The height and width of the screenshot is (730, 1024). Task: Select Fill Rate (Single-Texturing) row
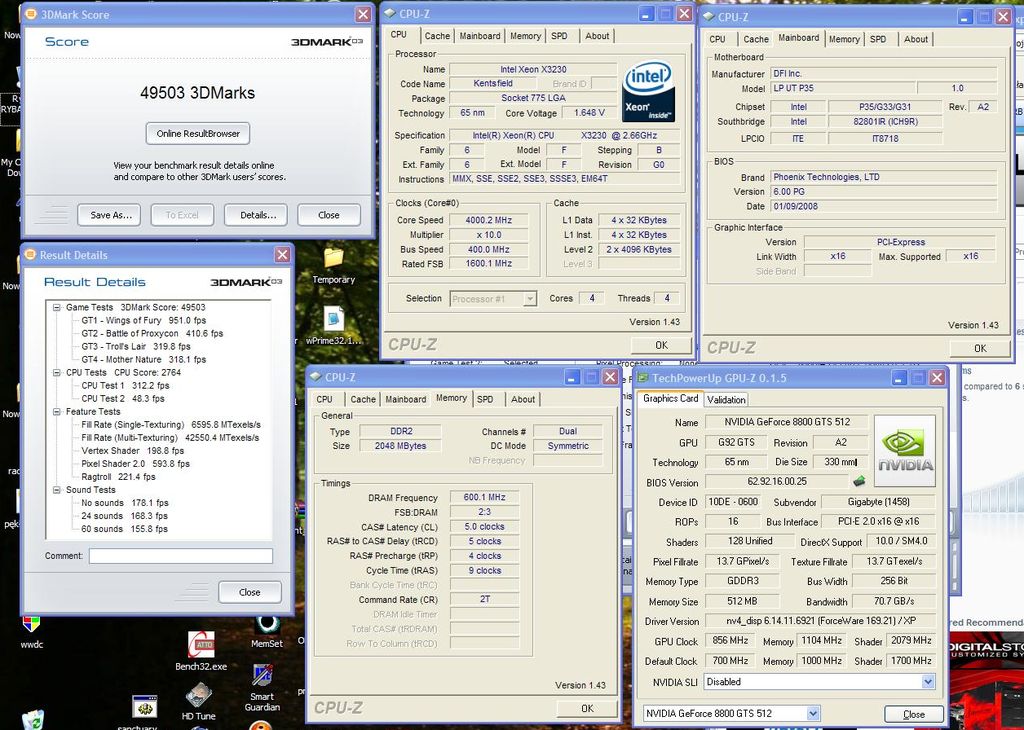tap(171, 424)
